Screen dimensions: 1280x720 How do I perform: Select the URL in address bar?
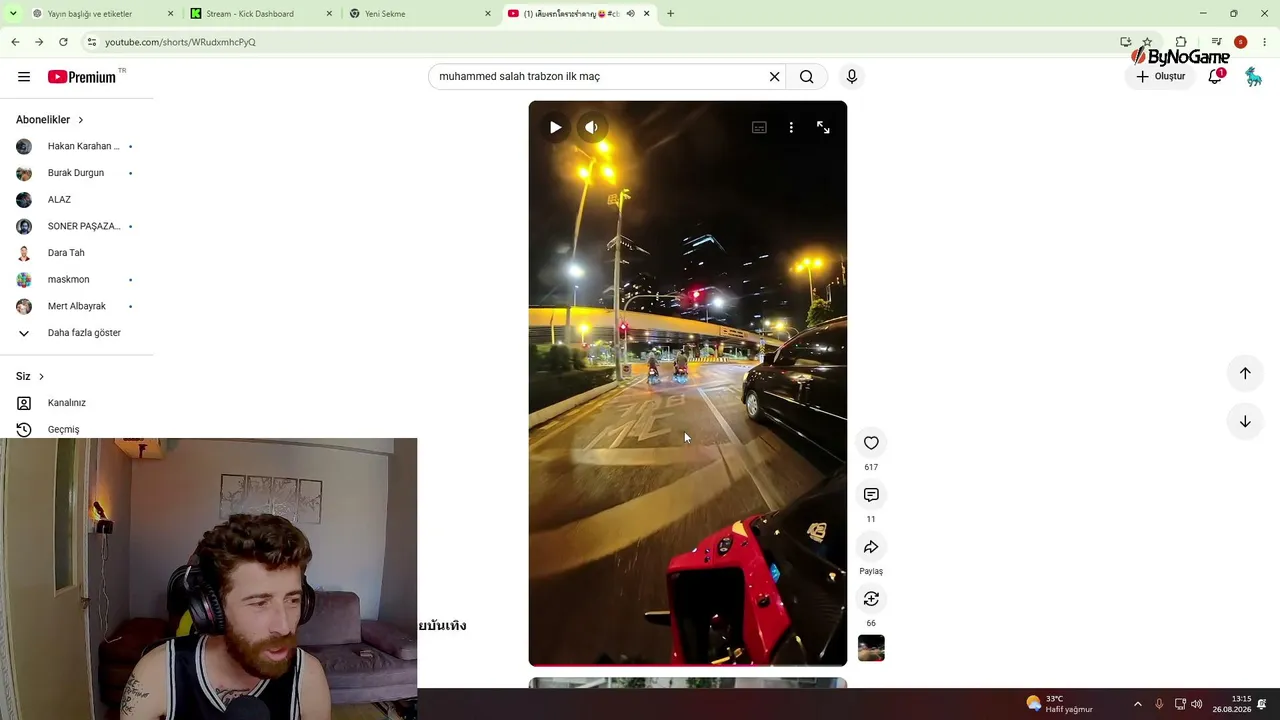[180, 42]
